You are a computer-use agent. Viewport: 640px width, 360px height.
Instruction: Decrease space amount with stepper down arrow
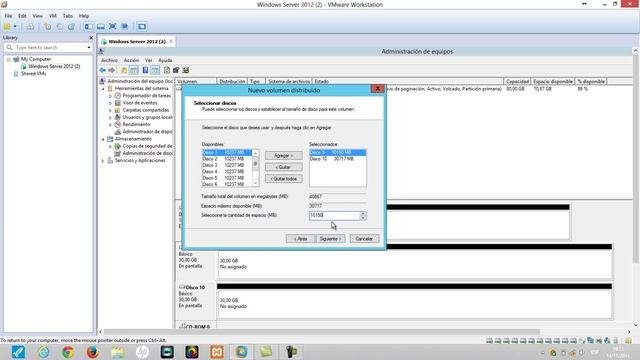tap(363, 218)
